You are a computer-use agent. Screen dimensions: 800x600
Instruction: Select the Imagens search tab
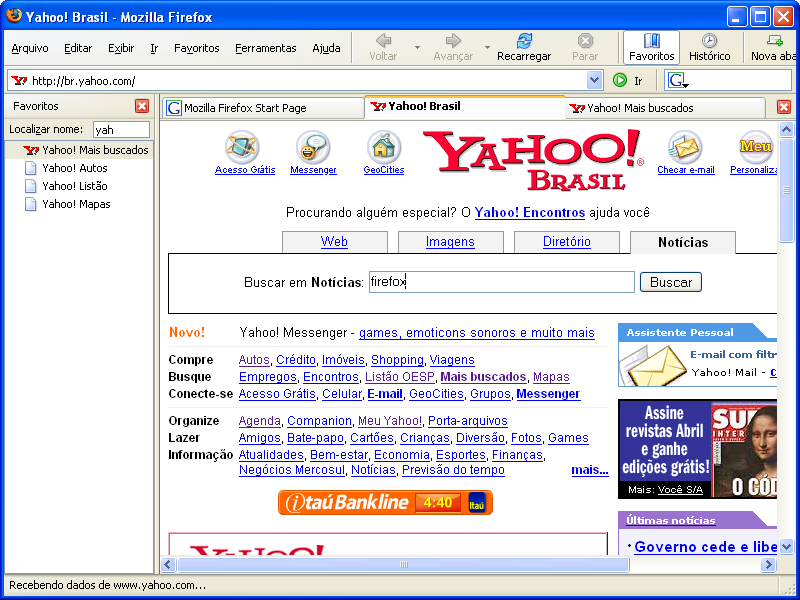click(450, 242)
